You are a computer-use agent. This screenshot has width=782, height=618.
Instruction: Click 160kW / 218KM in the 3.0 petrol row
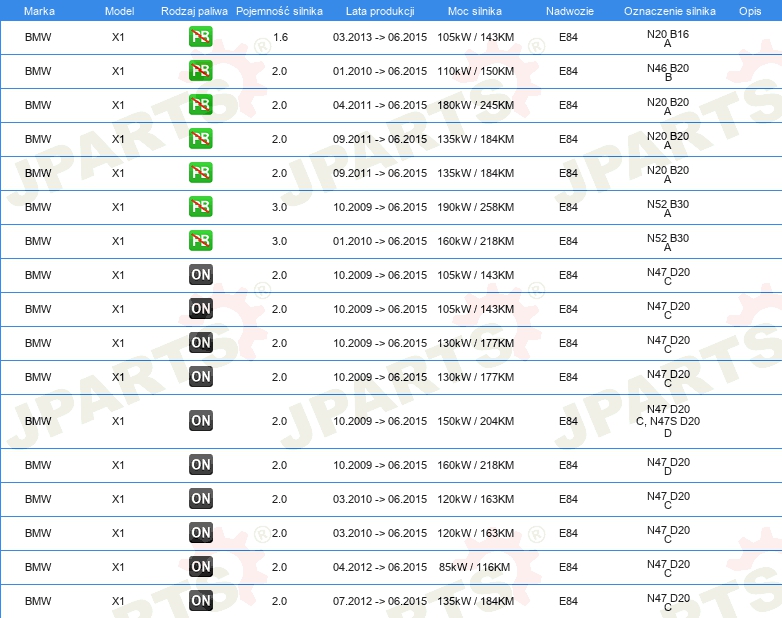pyautogui.click(x=475, y=241)
